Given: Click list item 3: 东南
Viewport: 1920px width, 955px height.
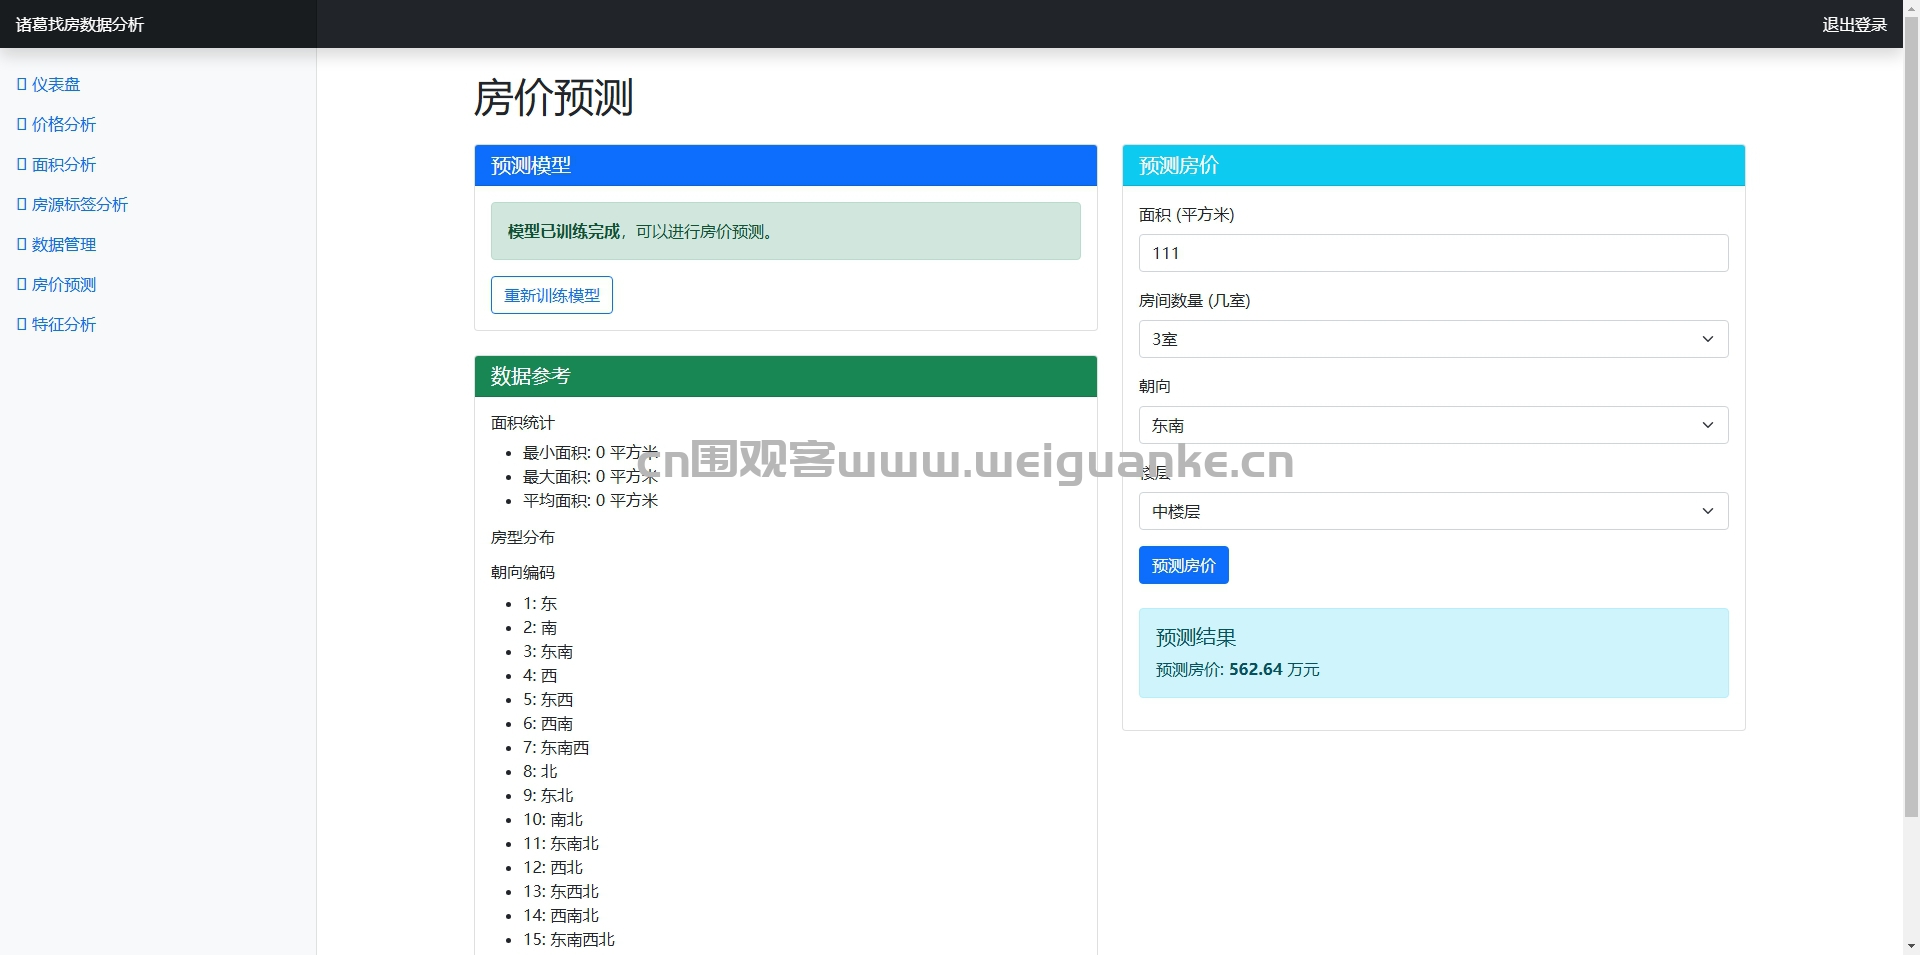Looking at the screenshot, I should (x=548, y=652).
